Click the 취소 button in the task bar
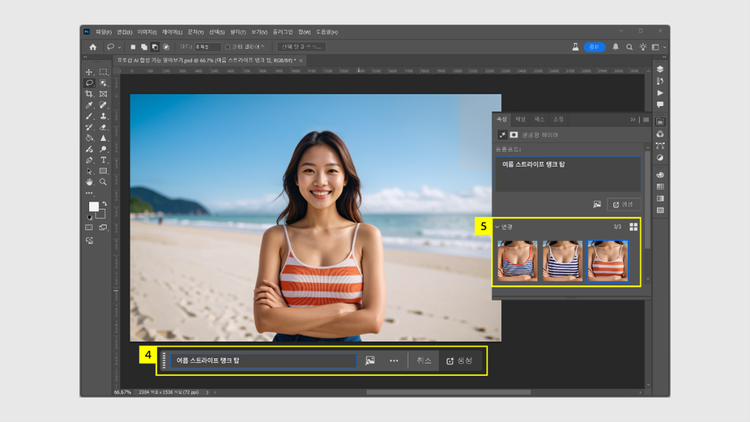The image size is (750, 422). [x=423, y=360]
